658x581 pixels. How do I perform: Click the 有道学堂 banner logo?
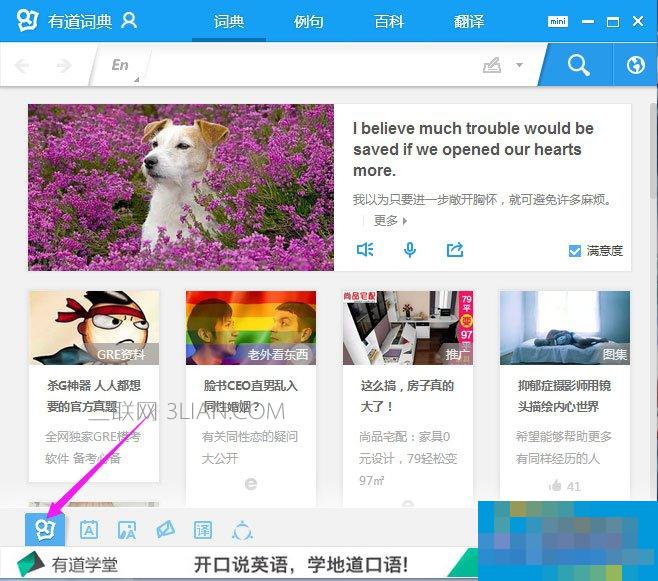pyautogui.click(x=67, y=565)
